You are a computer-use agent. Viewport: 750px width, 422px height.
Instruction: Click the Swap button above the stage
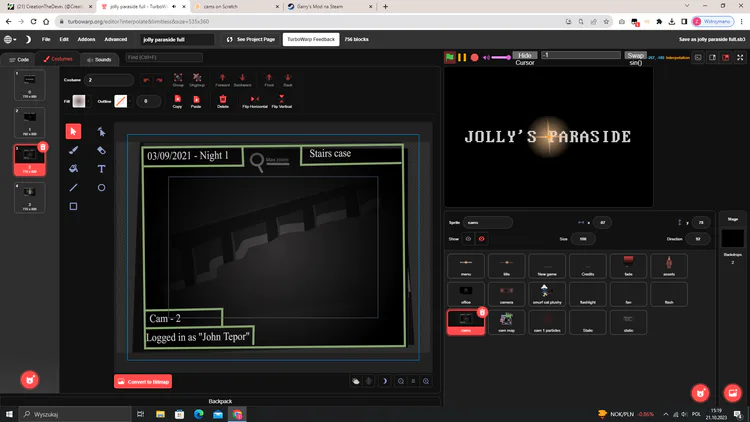point(635,56)
